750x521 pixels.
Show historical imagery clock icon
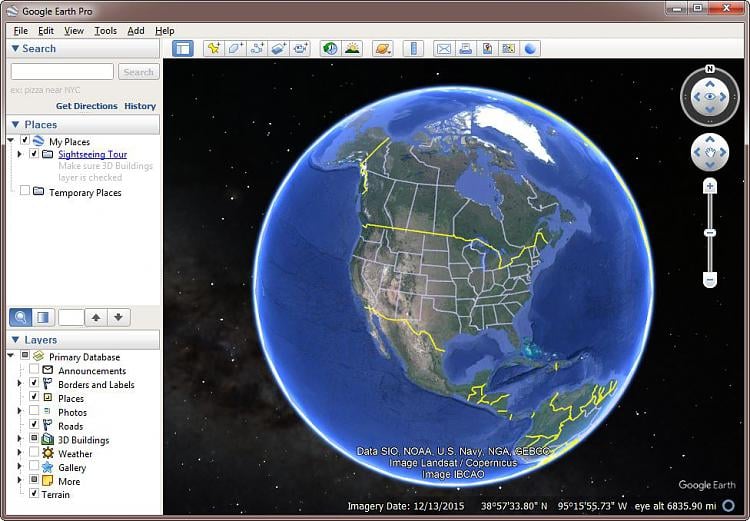330,48
